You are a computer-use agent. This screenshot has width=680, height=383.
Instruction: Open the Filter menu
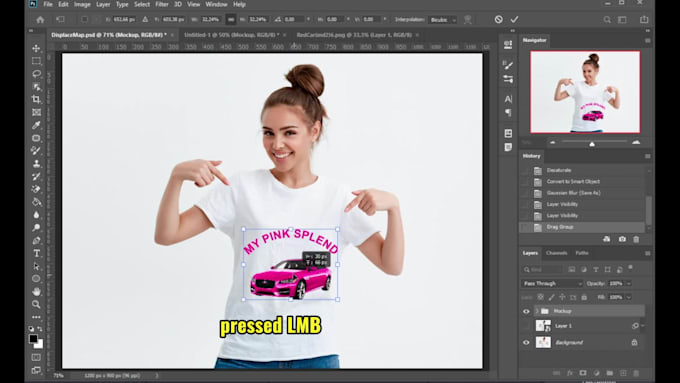point(162,4)
